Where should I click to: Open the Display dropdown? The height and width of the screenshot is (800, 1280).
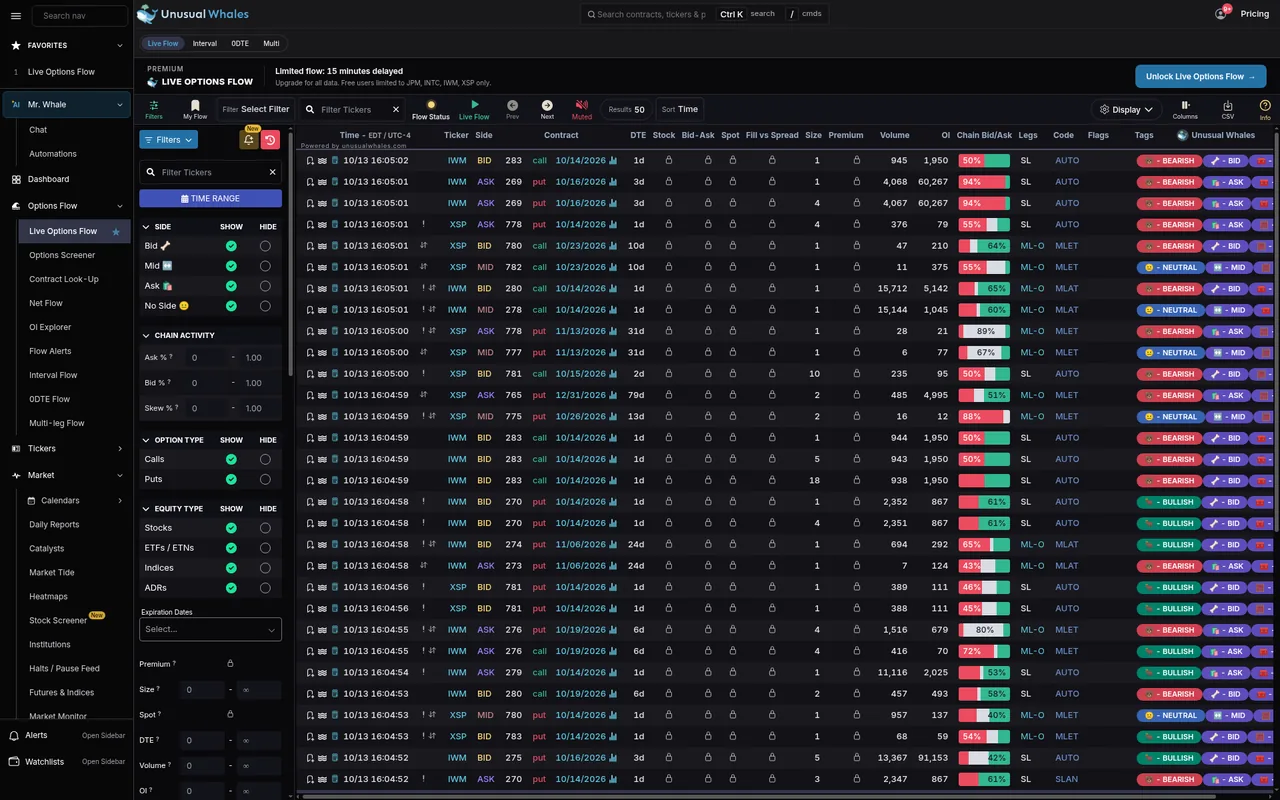[1126, 110]
